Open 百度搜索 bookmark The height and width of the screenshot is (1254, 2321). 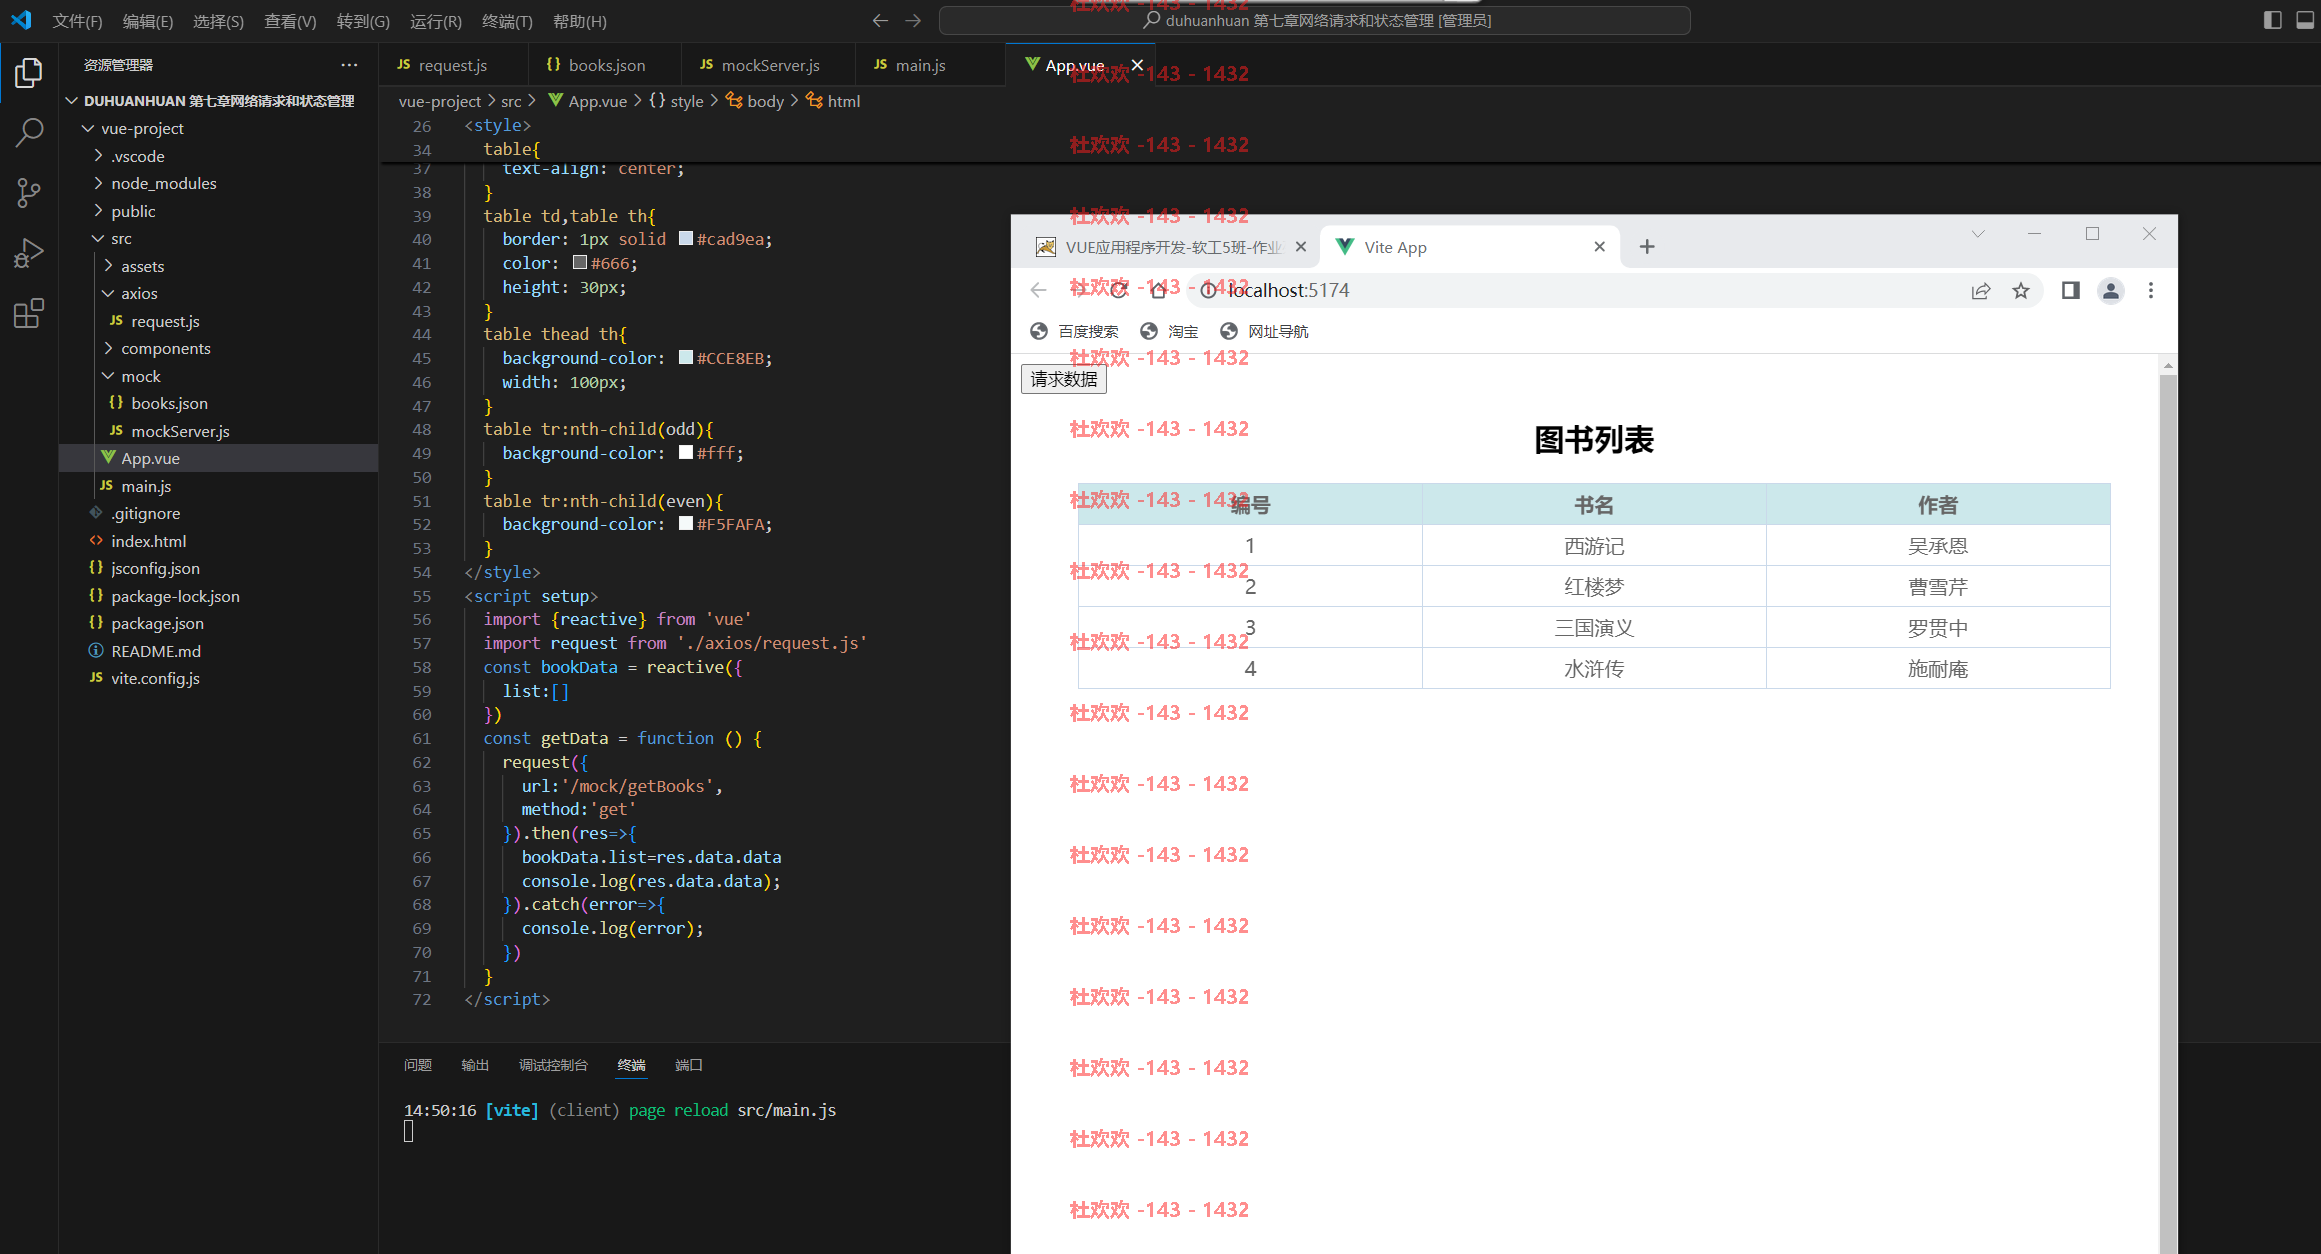coord(1074,331)
